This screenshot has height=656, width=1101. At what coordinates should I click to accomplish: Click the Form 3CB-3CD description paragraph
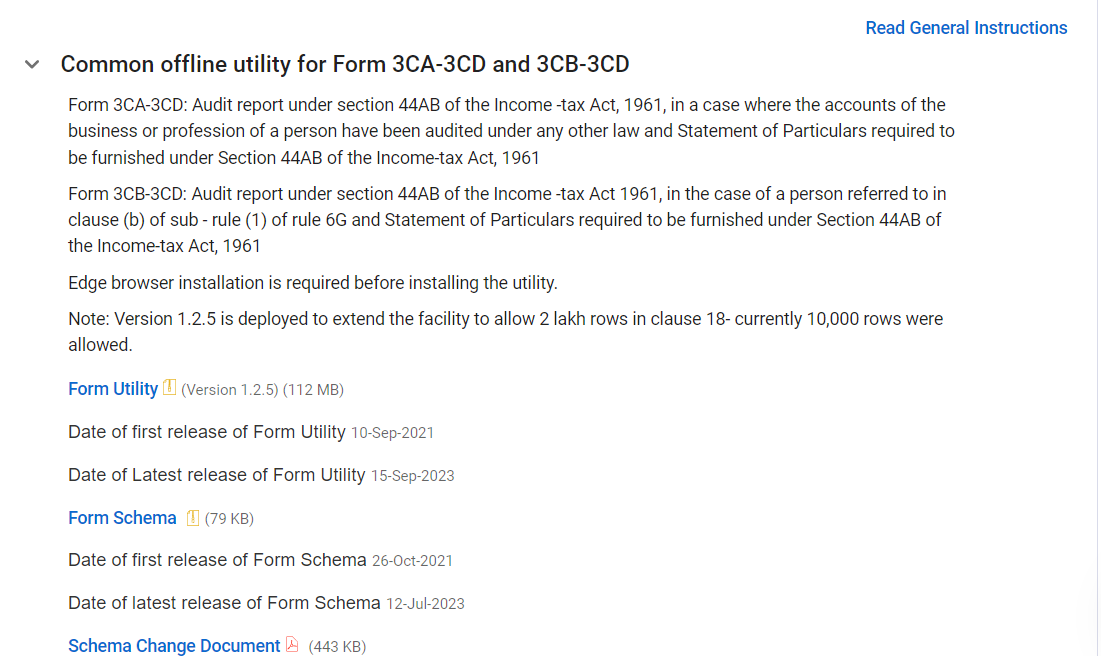[x=505, y=219]
